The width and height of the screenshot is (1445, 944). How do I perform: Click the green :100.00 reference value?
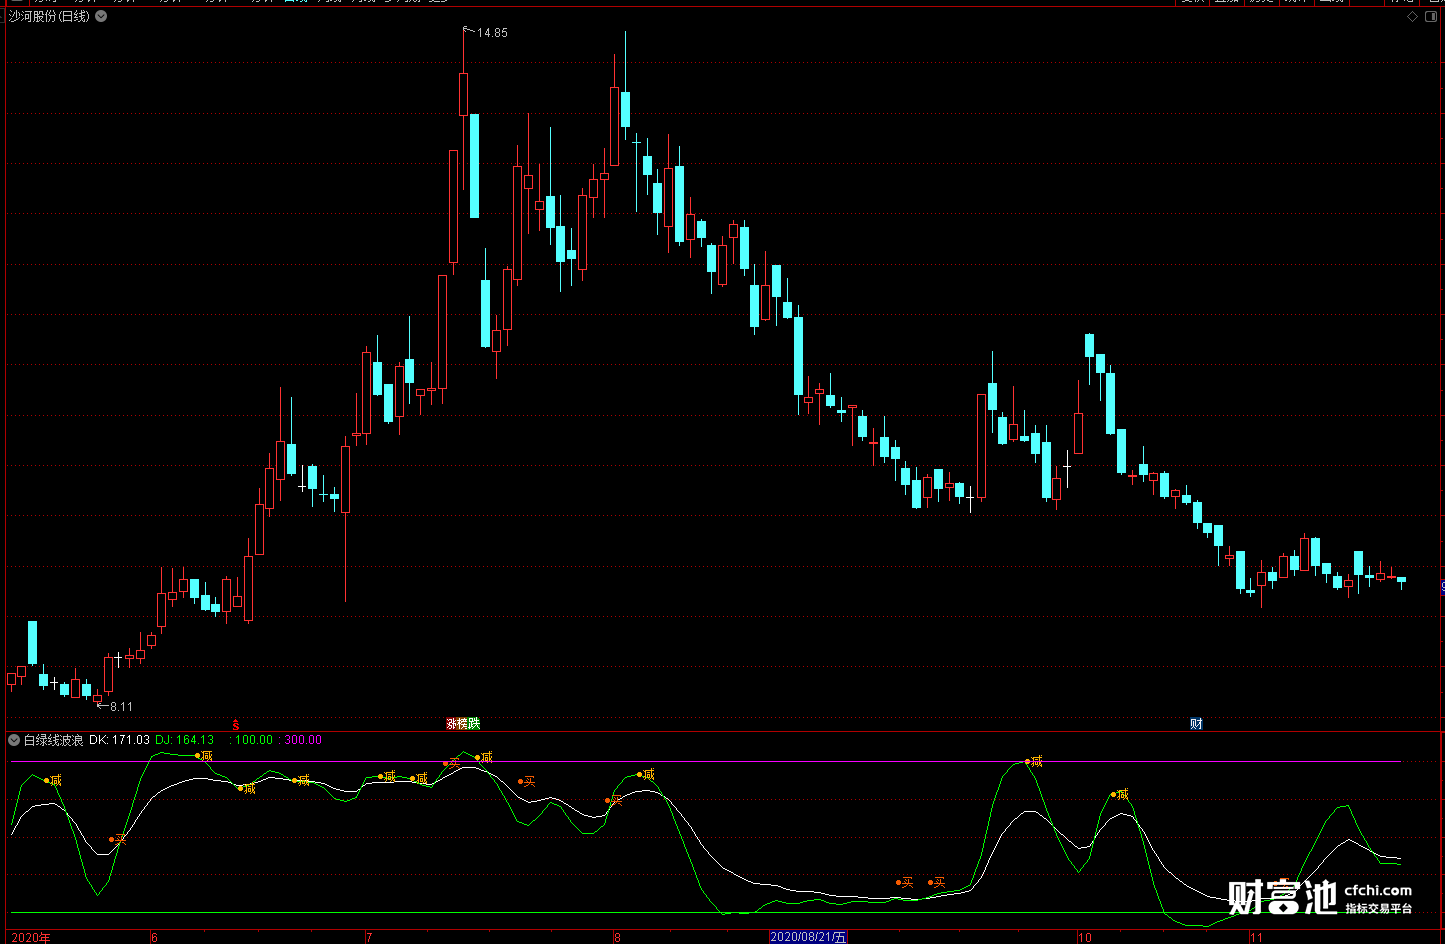[x=251, y=740]
